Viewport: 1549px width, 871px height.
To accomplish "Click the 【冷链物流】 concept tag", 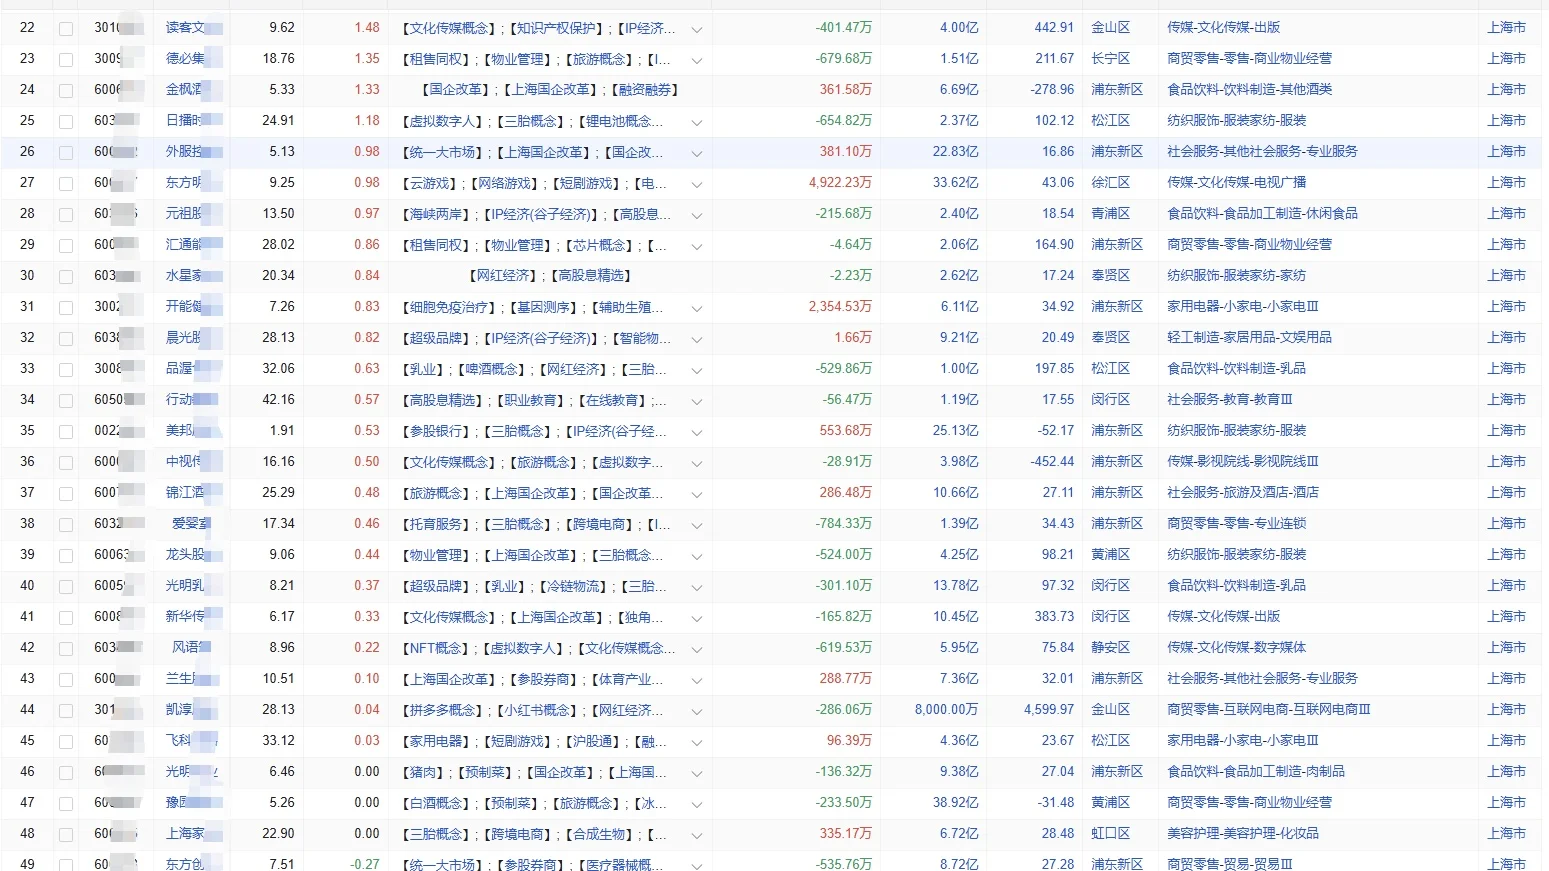I will click(574, 586).
